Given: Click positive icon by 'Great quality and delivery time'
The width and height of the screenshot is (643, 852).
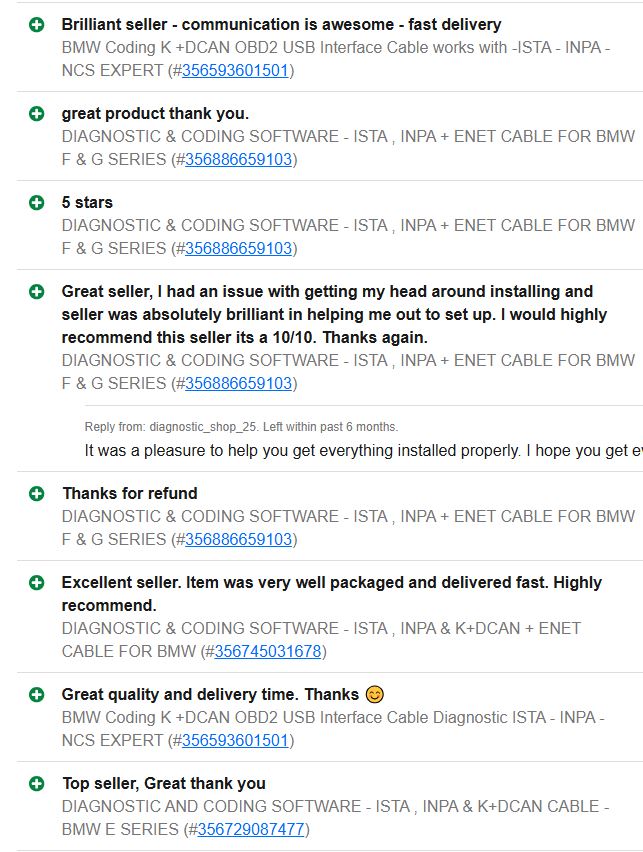Looking at the screenshot, I should pyautogui.click(x=36, y=694).
